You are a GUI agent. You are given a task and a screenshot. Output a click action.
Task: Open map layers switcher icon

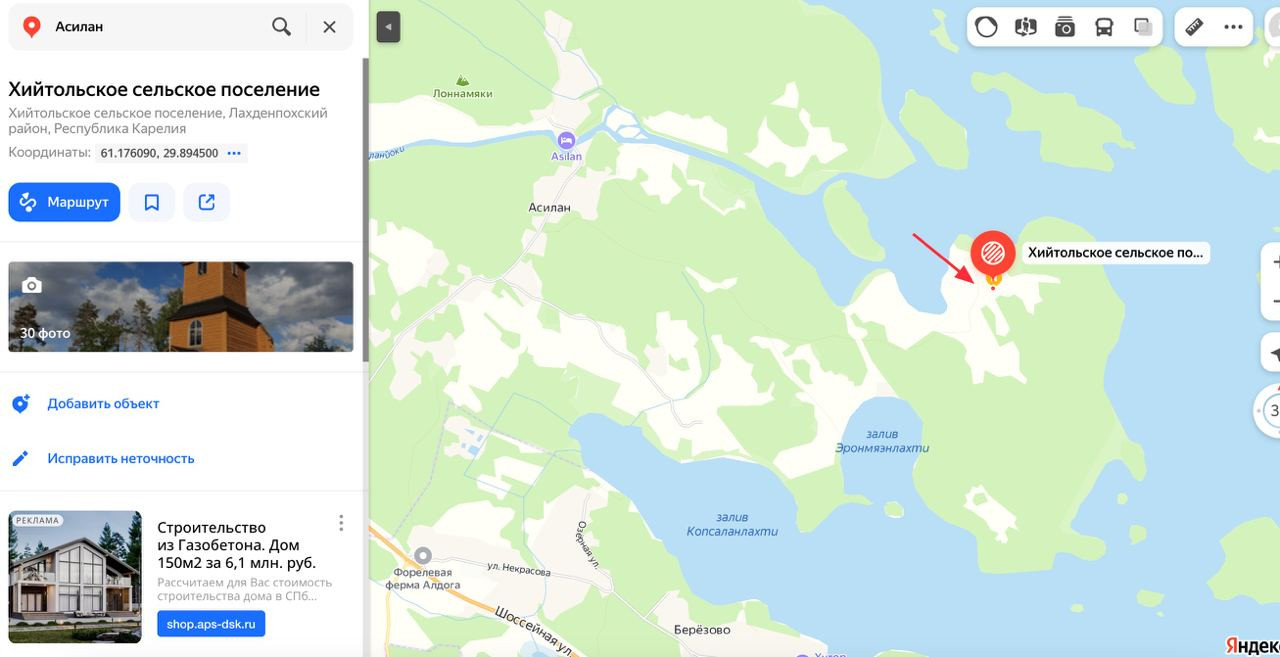coord(1144,27)
